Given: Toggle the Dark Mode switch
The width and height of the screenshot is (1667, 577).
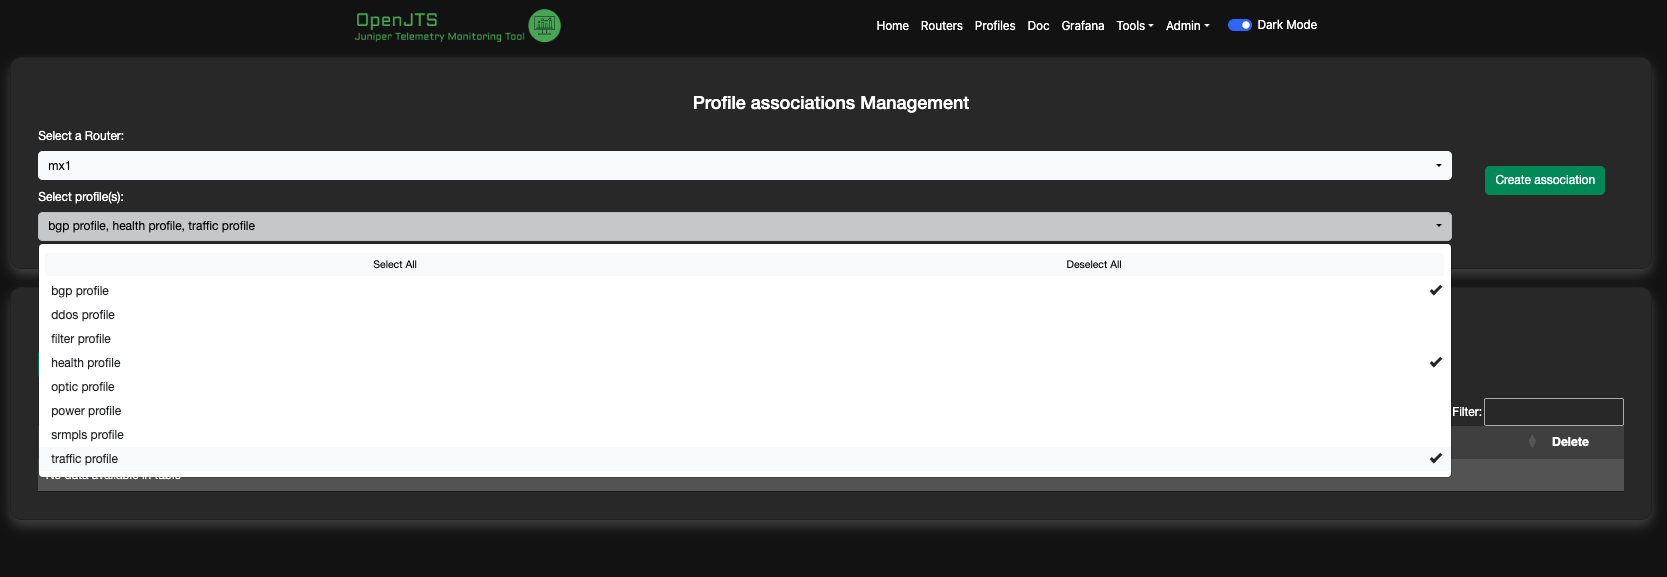Looking at the screenshot, I should pos(1239,25).
